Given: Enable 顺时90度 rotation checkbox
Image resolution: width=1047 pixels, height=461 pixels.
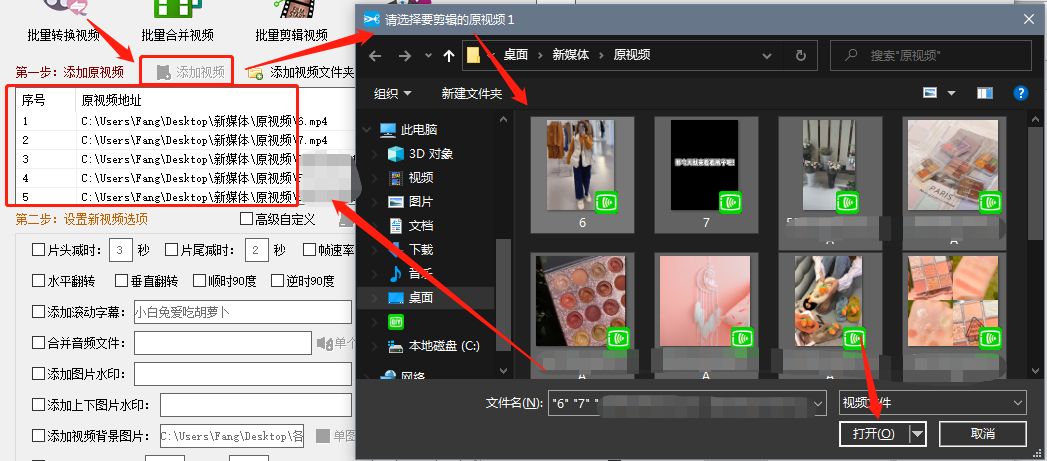Looking at the screenshot, I should tap(199, 281).
